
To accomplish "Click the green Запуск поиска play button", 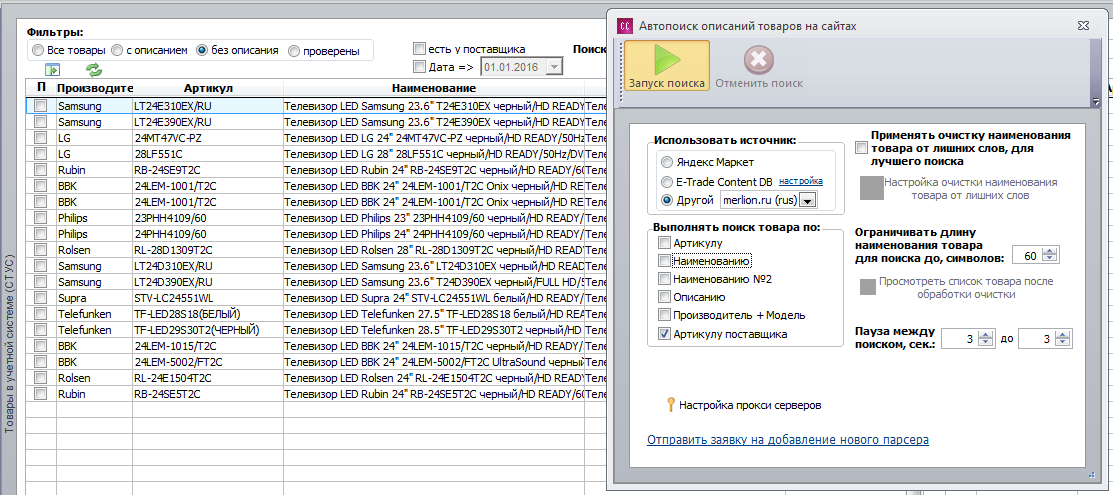I will point(667,66).
